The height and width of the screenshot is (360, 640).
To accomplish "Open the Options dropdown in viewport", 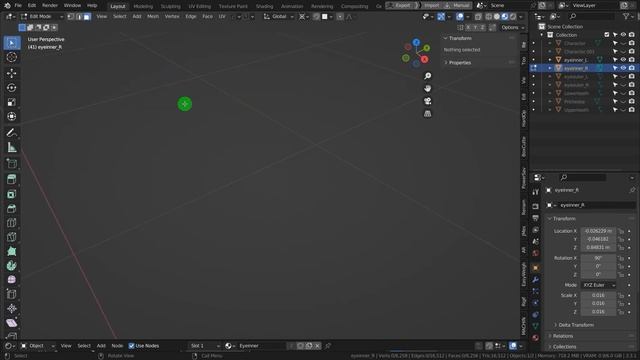I will 513,27.
